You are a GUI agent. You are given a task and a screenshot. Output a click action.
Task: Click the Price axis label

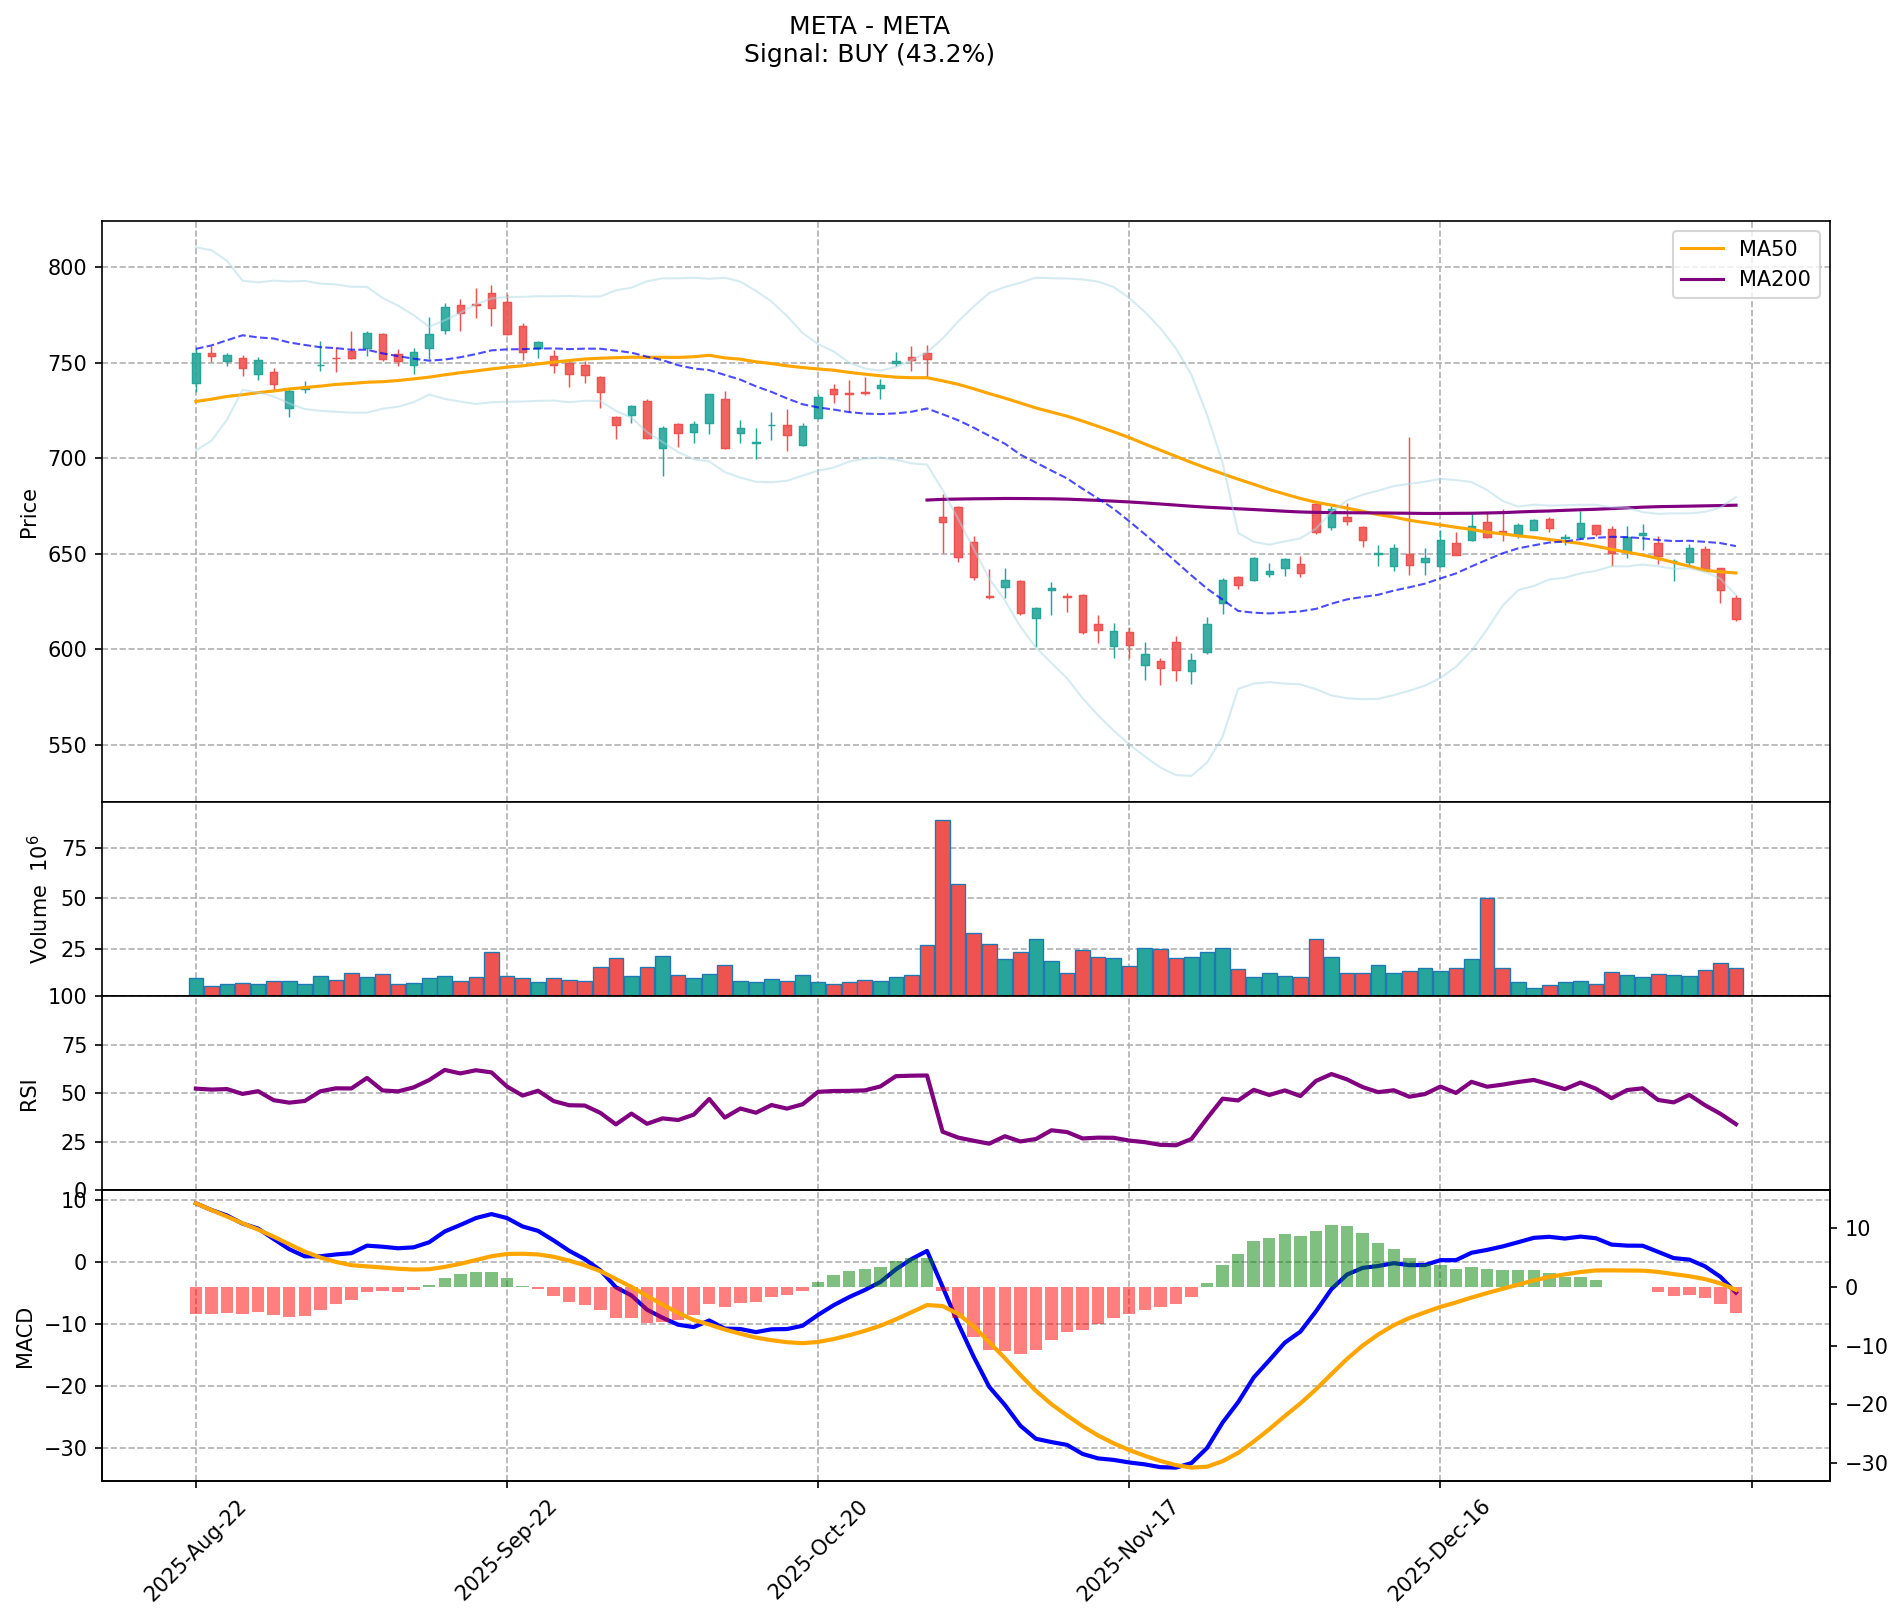[x=28, y=513]
